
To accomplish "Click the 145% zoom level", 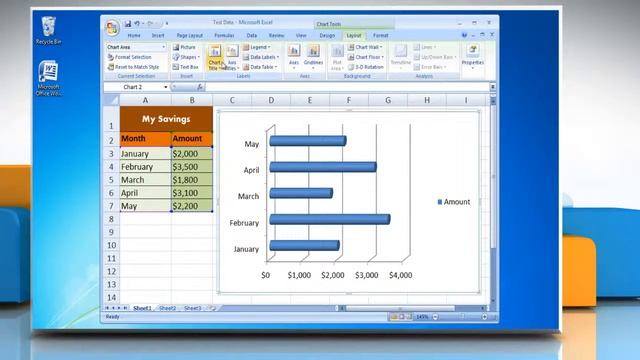I will coord(422,317).
